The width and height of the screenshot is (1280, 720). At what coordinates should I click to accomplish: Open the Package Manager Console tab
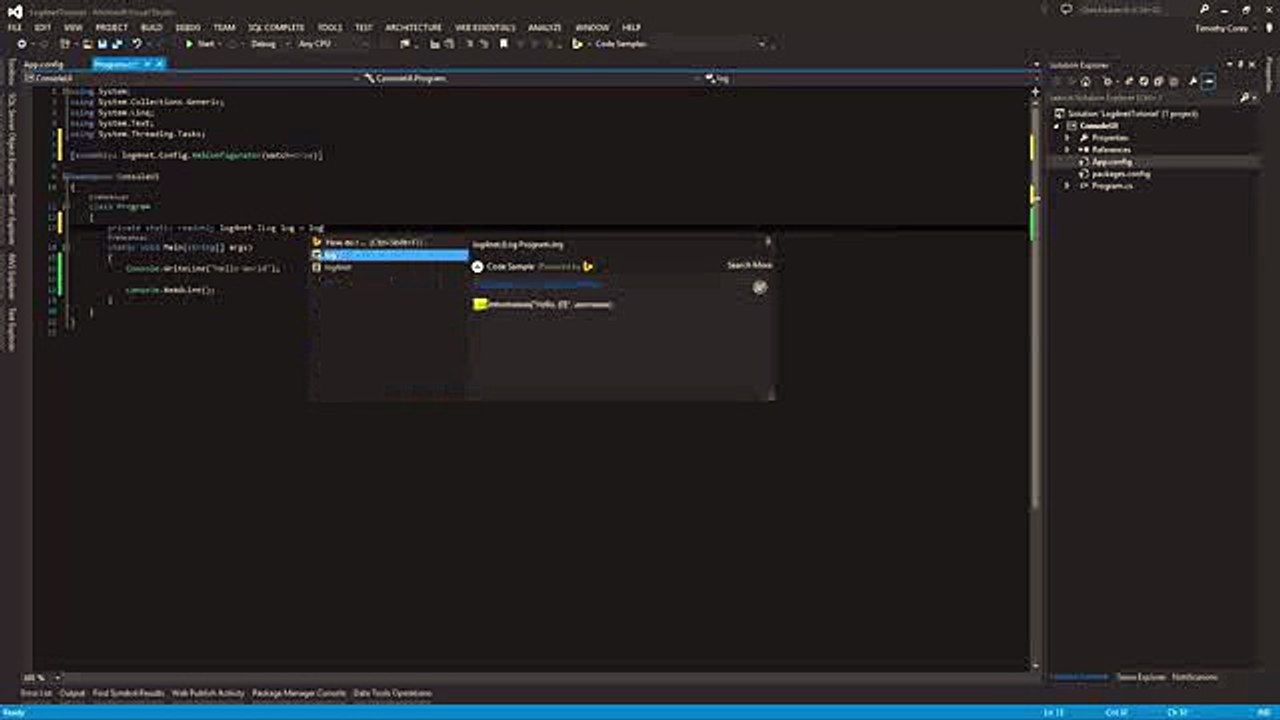click(299, 693)
